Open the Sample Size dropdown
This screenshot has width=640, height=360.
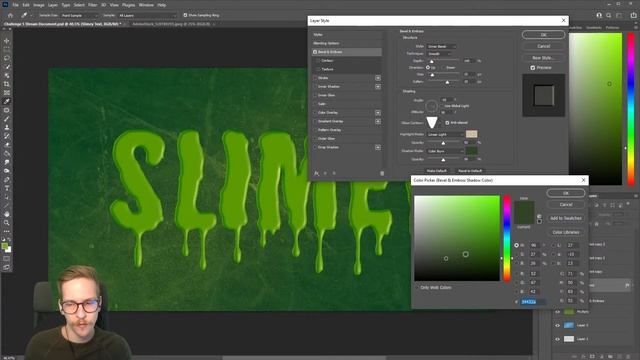(x=80, y=16)
